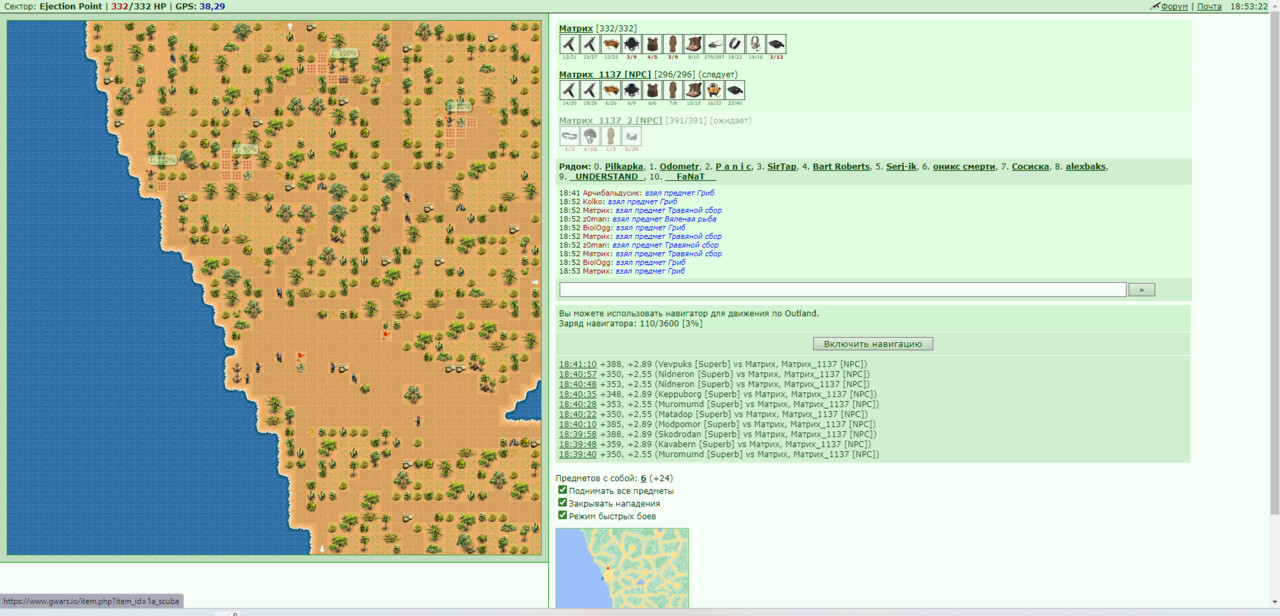Disable 'Режим быстрых боев' checkbox
The height and width of the screenshot is (616, 1280).
[562, 515]
